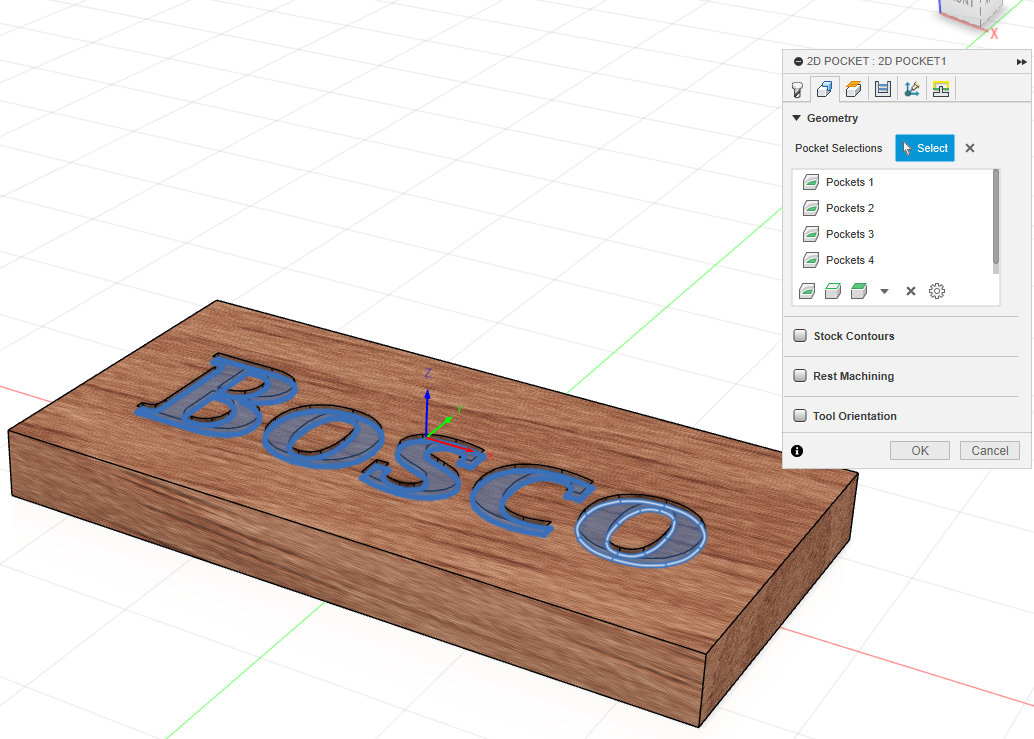Switch to the Heights tab

[x=854, y=89]
